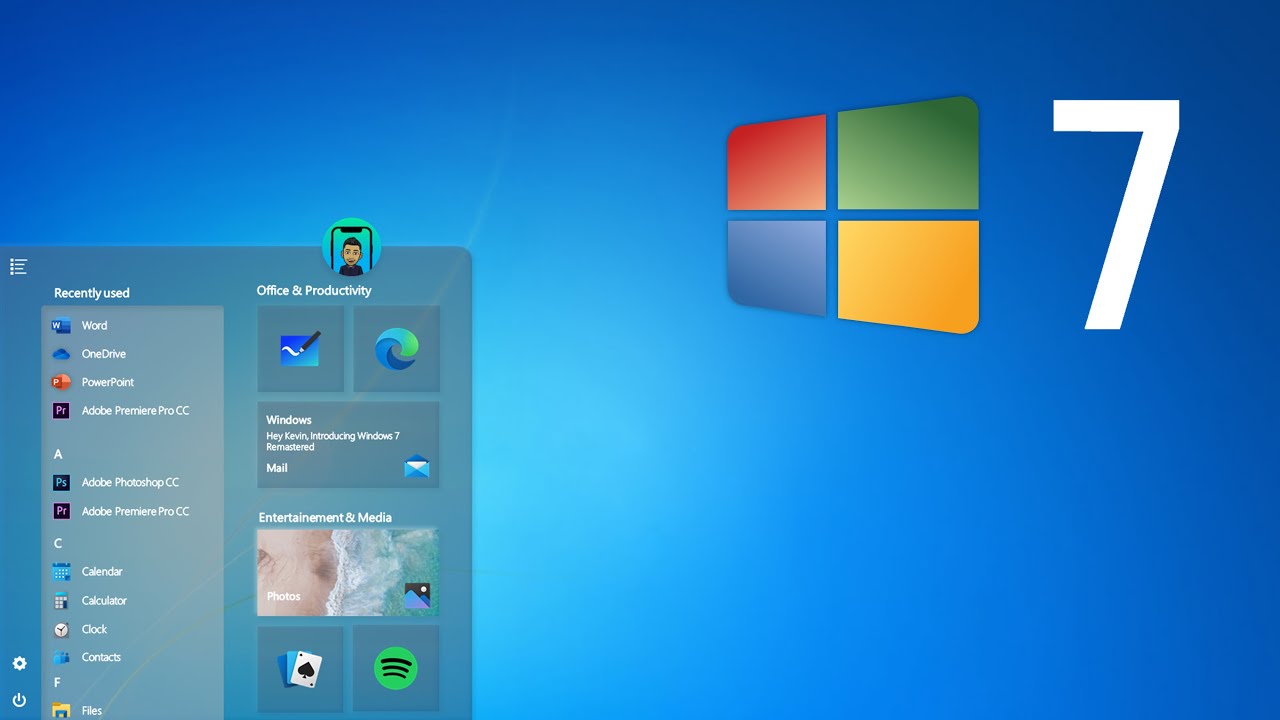The width and height of the screenshot is (1280, 720).
Task: Open the Photos tile
Action: coord(348,572)
